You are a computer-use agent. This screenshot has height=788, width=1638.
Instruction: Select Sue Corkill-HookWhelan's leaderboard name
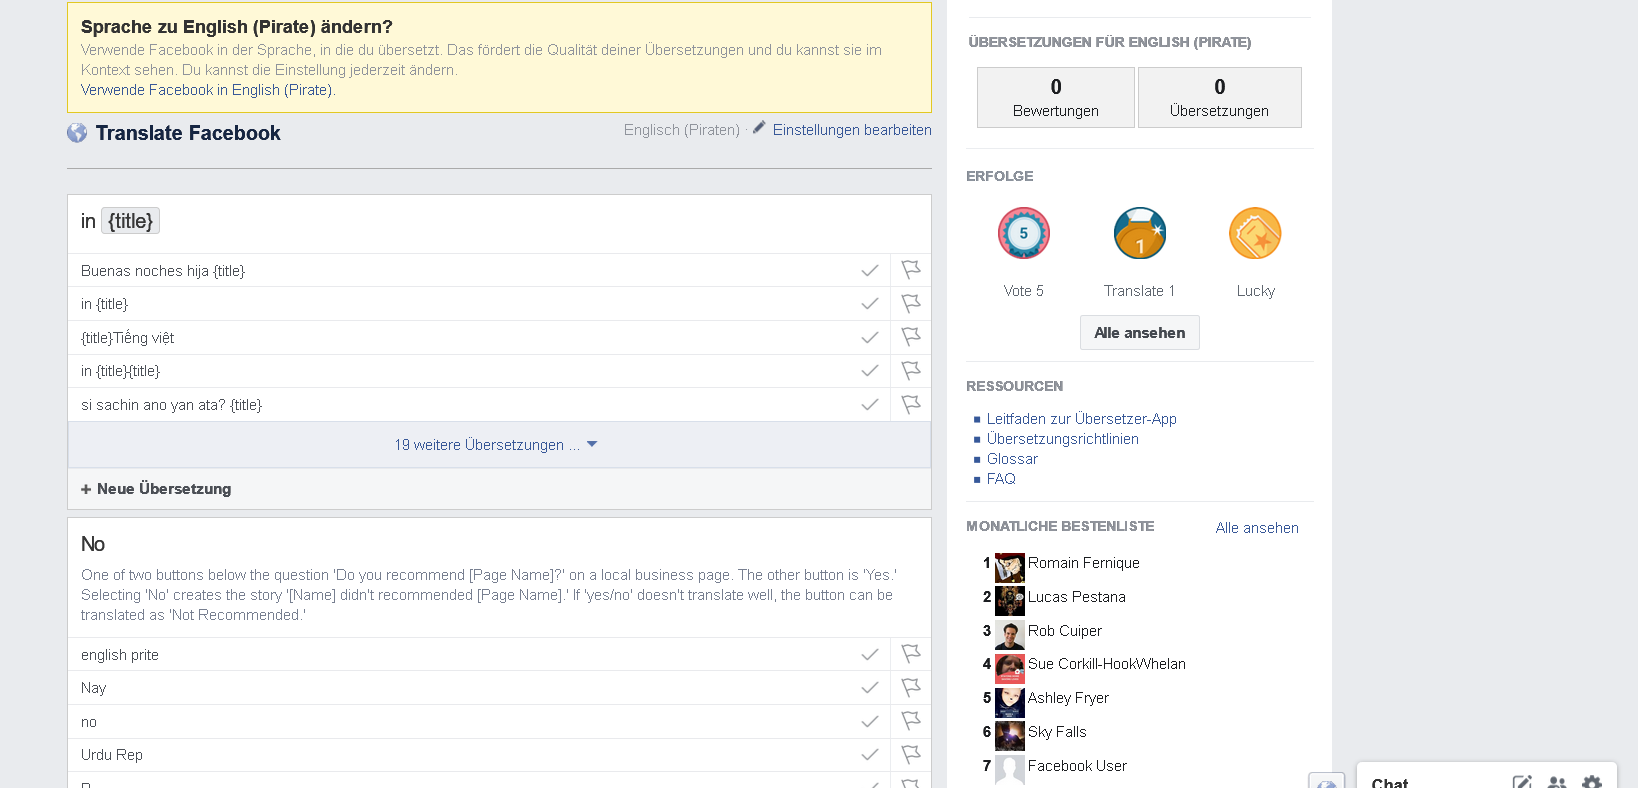(x=1107, y=664)
